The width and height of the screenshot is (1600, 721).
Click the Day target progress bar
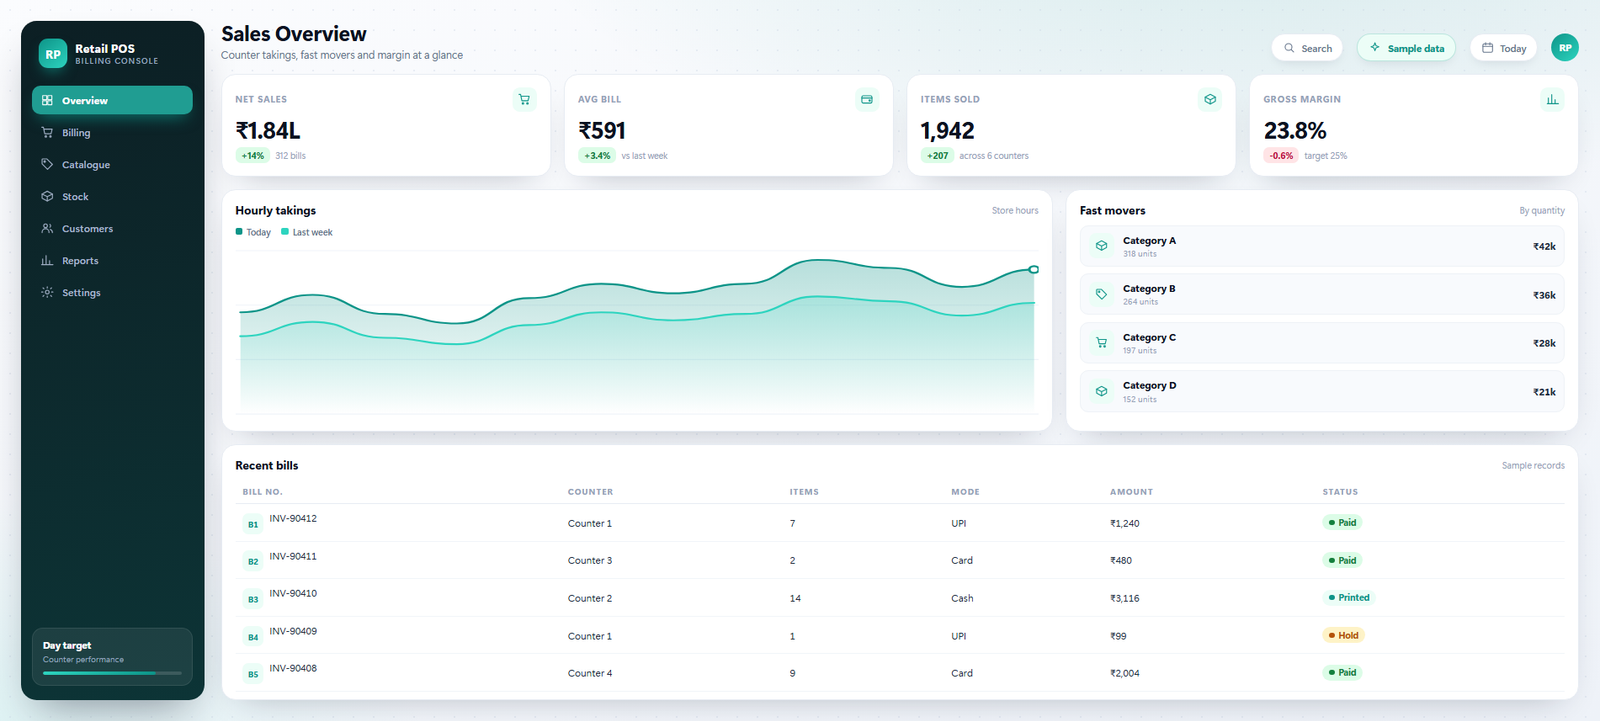point(112,673)
